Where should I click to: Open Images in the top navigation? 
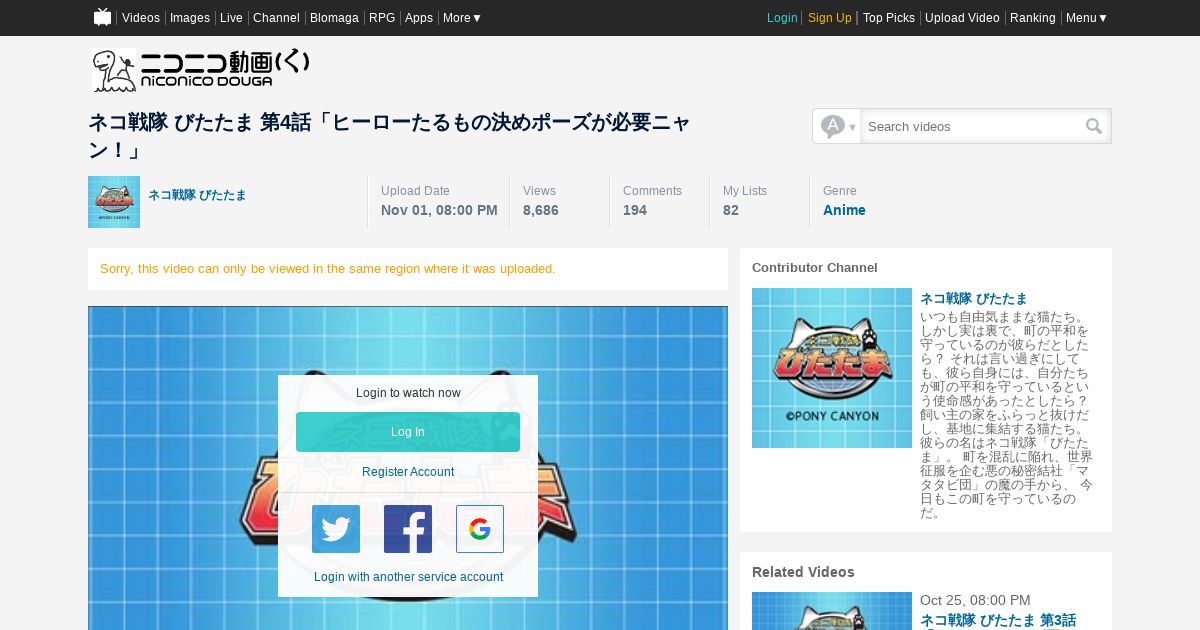tap(190, 18)
